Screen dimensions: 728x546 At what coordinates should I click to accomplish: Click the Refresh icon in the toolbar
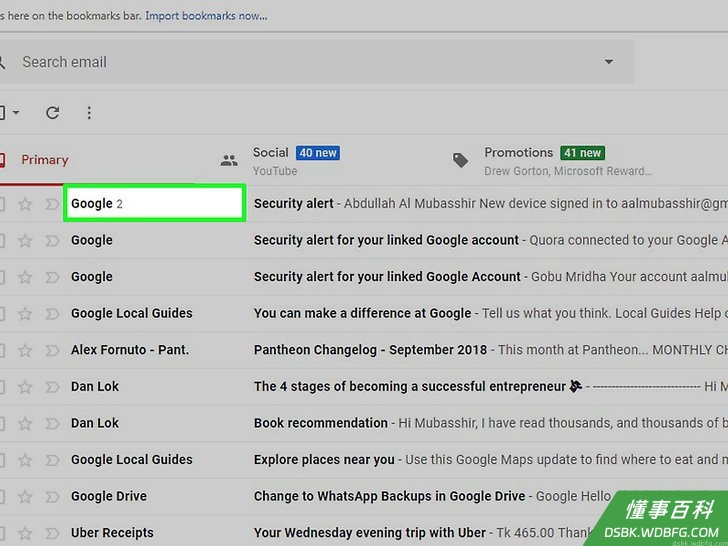[52, 113]
